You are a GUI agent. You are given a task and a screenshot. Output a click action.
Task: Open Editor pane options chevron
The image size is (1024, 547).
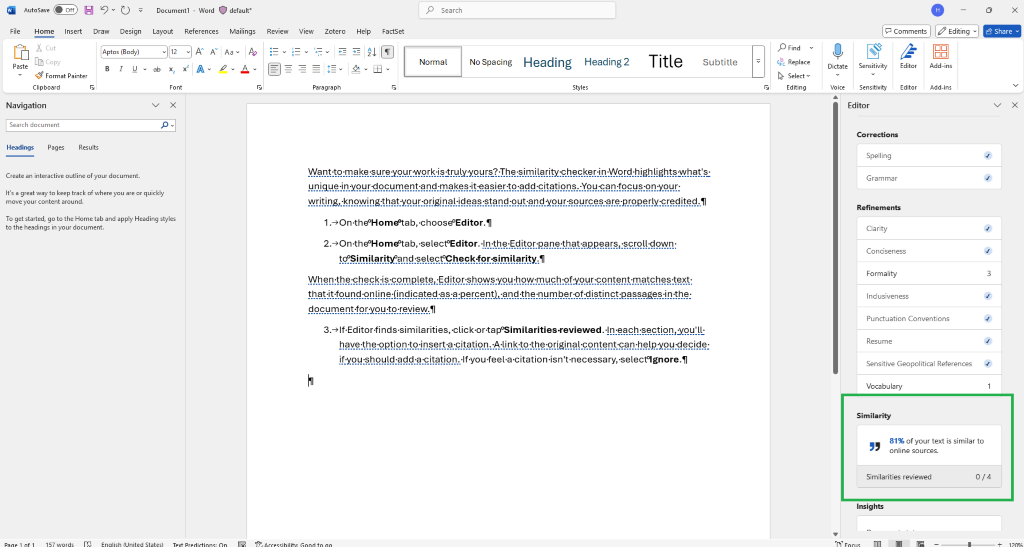pyautogui.click(x=997, y=105)
